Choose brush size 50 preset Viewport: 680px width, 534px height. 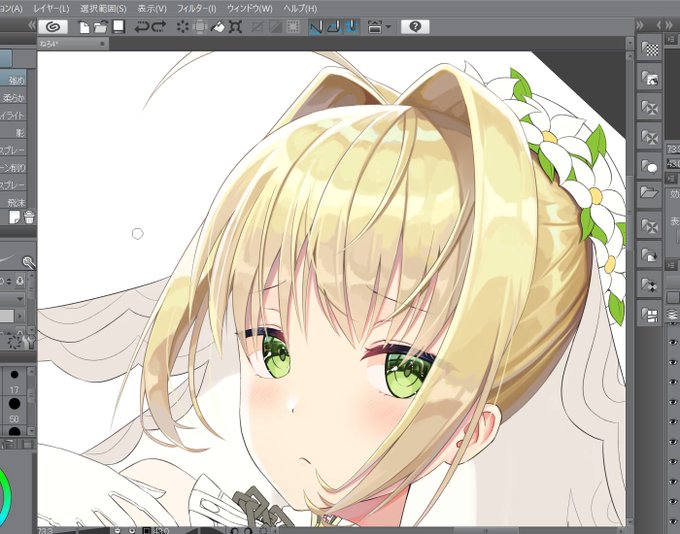(x=14, y=410)
